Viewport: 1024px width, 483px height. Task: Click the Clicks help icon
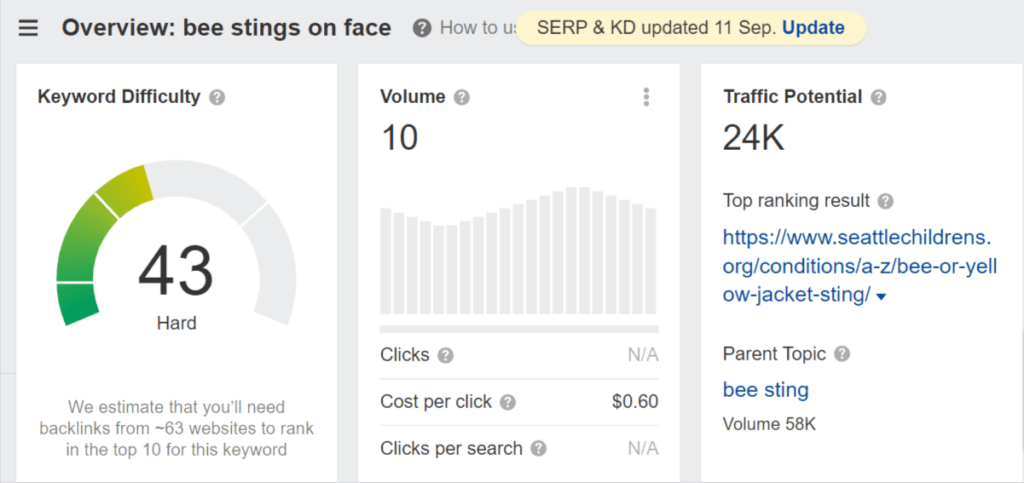(x=445, y=356)
